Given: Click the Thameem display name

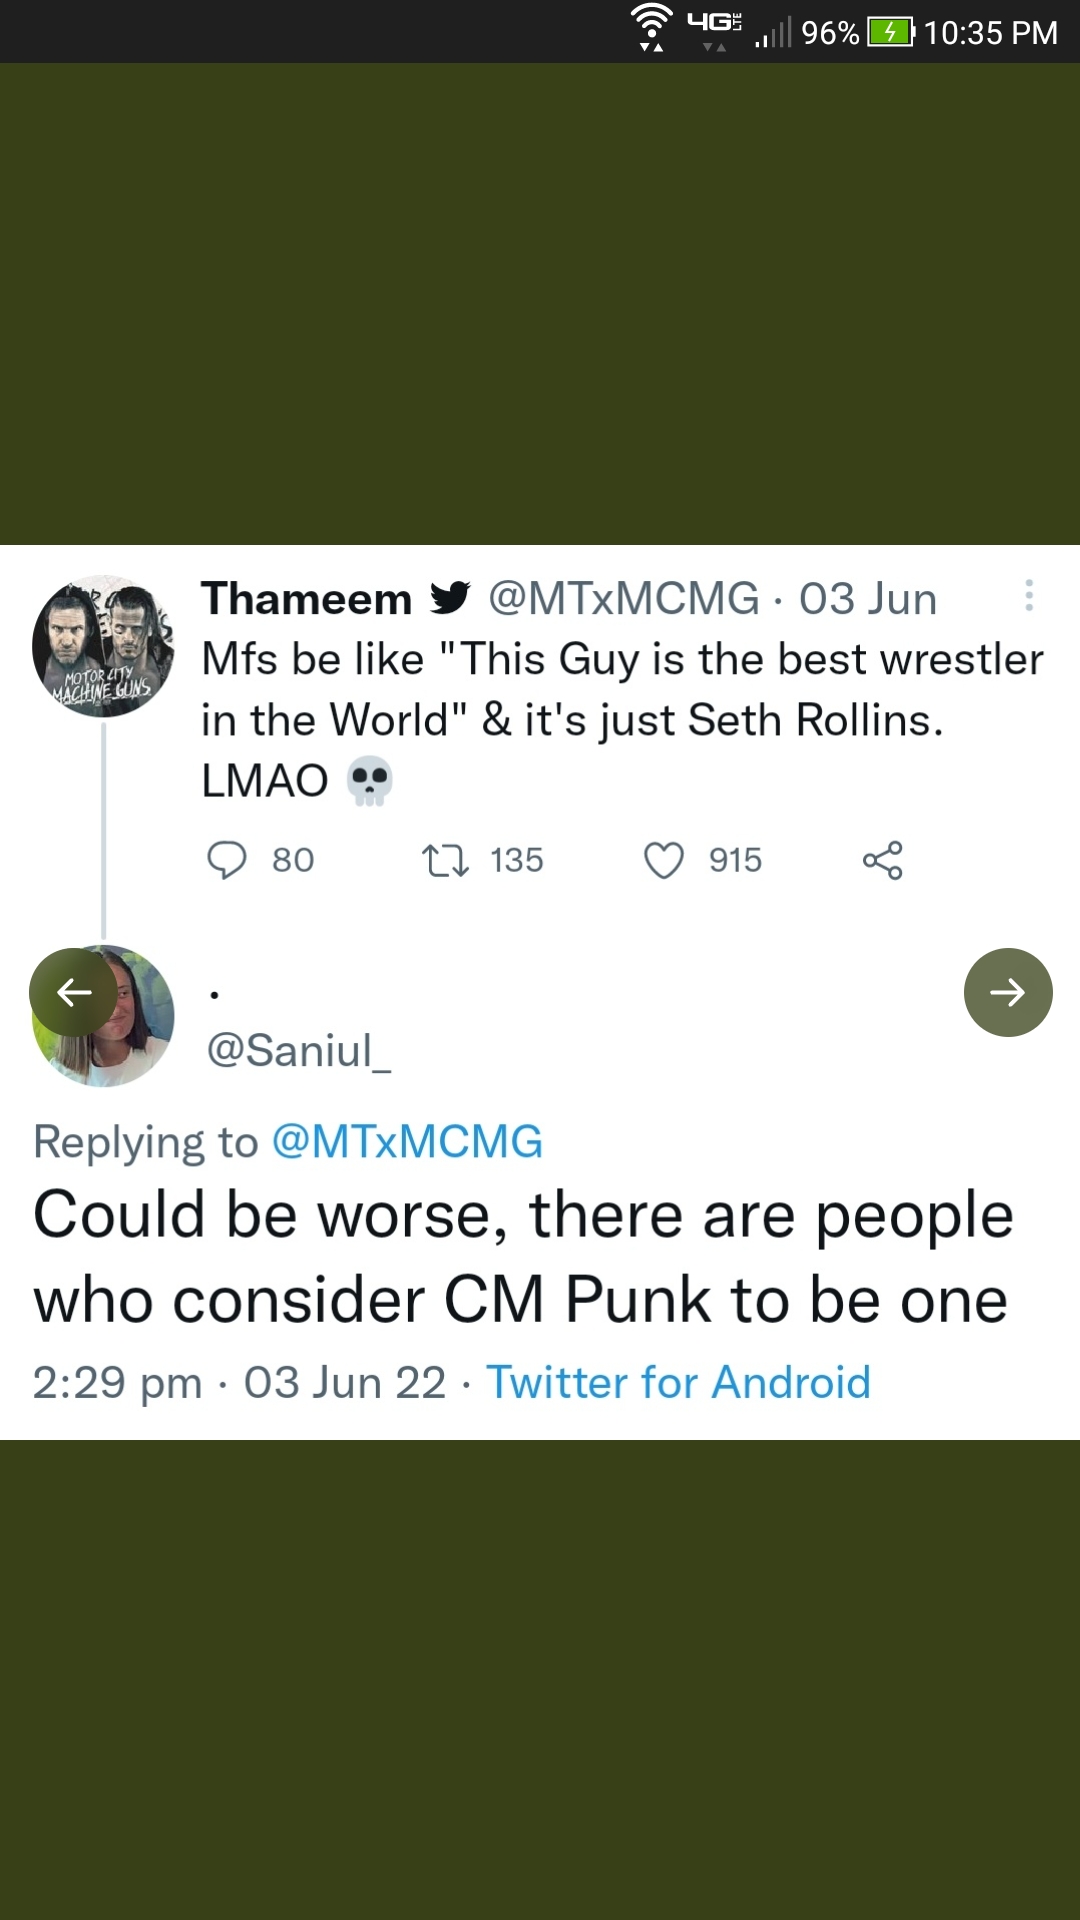Looking at the screenshot, I should (307, 599).
